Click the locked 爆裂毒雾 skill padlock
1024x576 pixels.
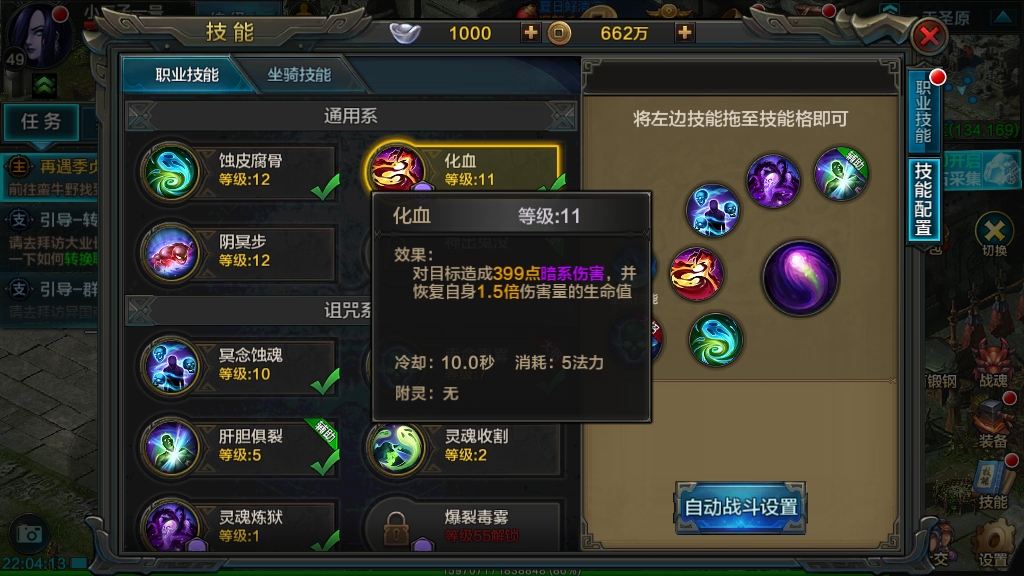(x=396, y=526)
